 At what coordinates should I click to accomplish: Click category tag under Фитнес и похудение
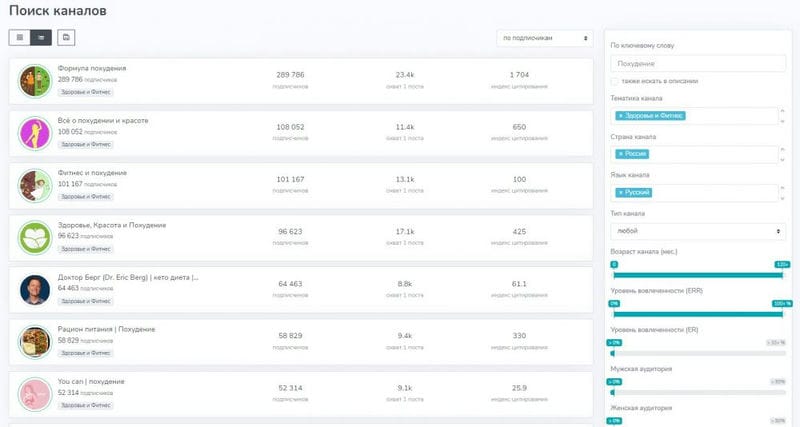(x=85, y=196)
